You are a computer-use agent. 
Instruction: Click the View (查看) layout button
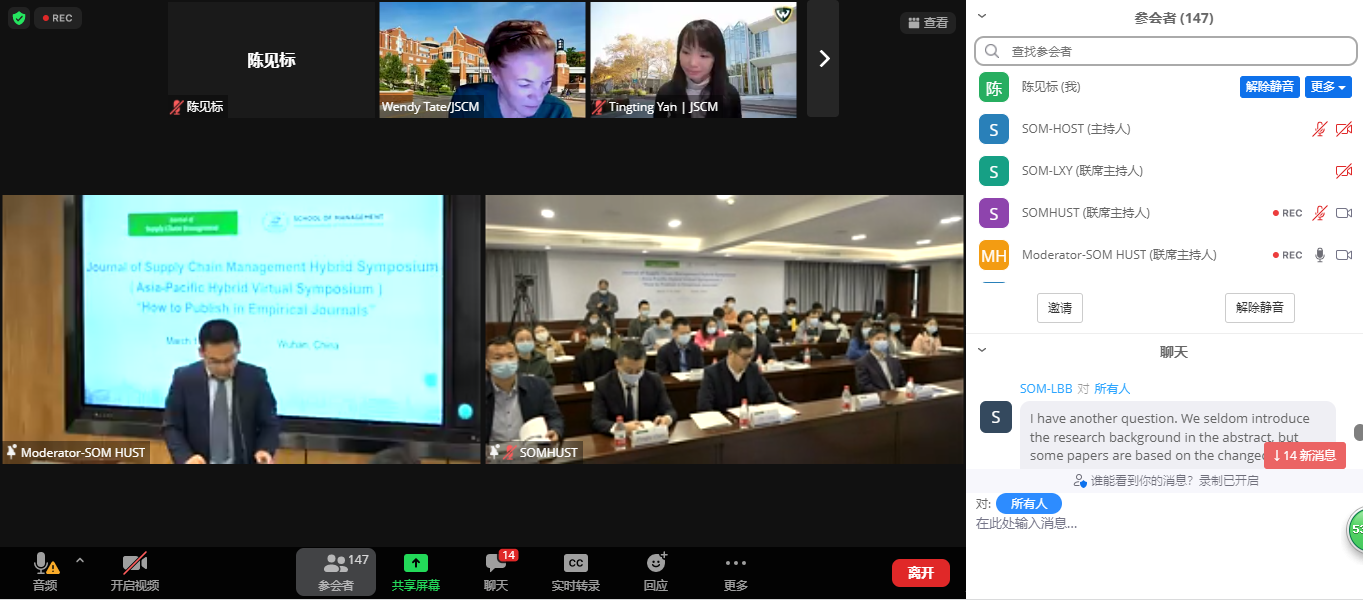926,22
